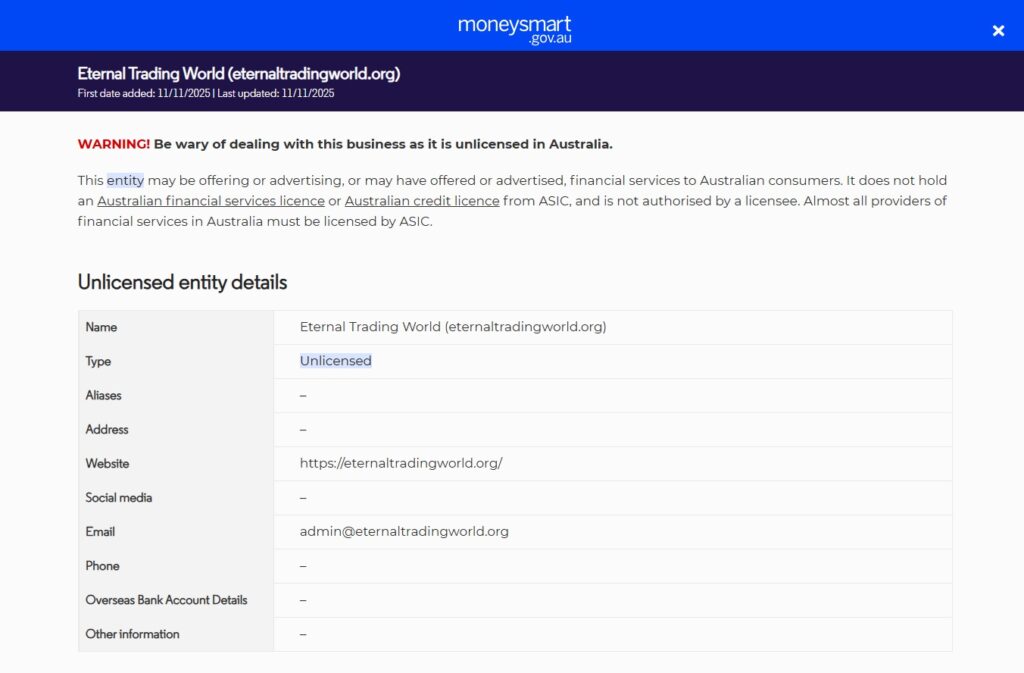Viewport: 1024px width, 673px height.
Task: Open the Australian financial services licence link
Action: coord(210,201)
